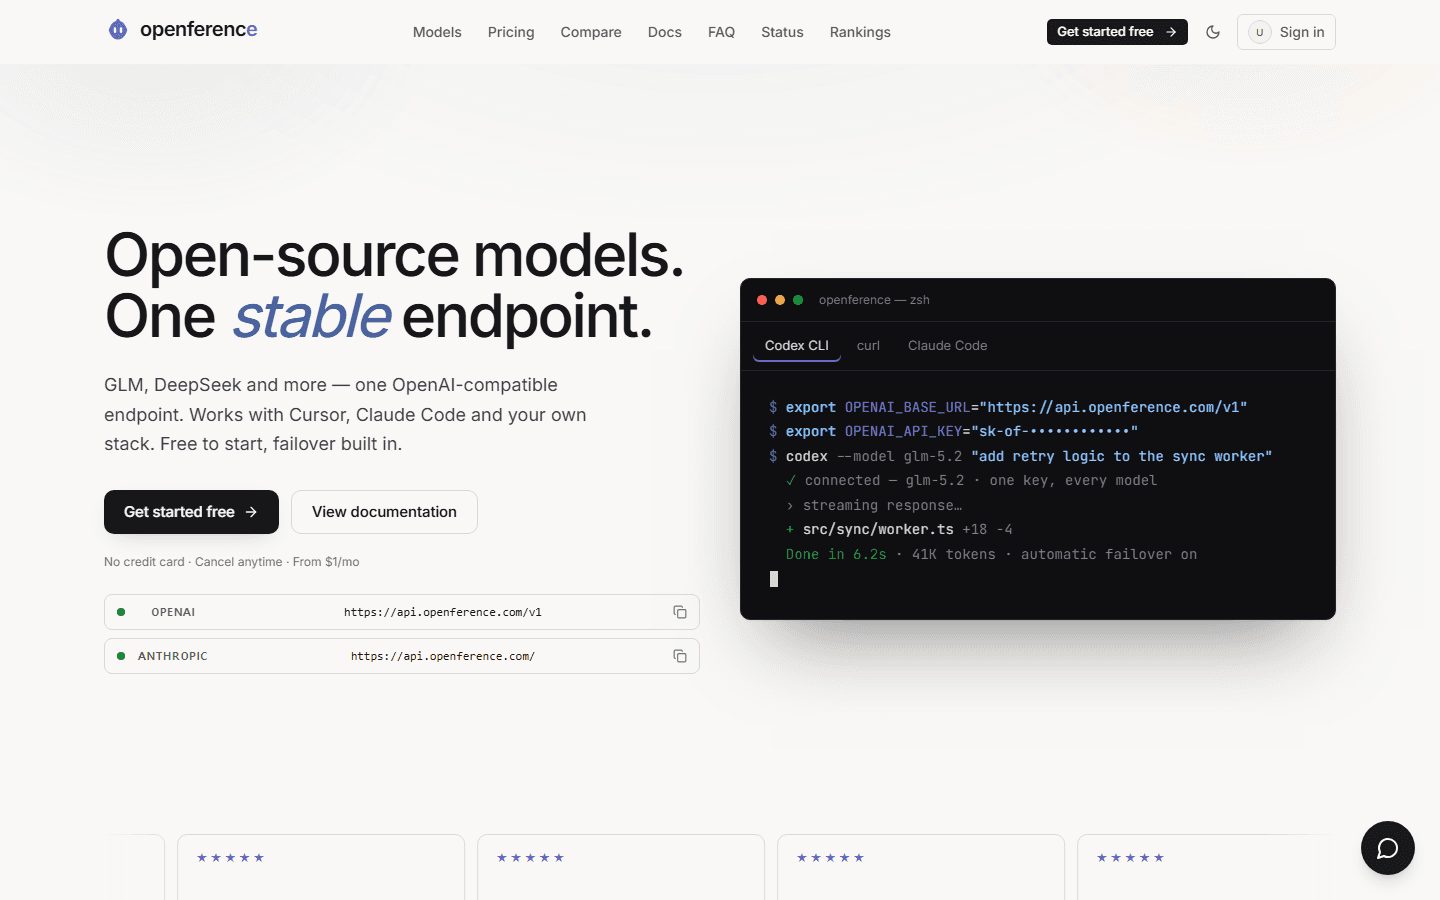This screenshot has width=1440, height=900.
Task: Click the 'Done in 6.2s' terminal line
Action: (991, 554)
